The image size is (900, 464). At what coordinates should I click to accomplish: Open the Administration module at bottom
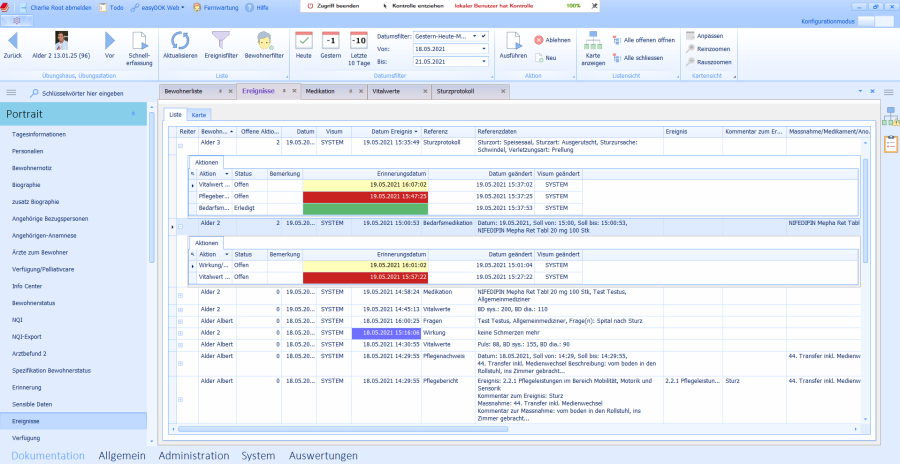click(193, 456)
